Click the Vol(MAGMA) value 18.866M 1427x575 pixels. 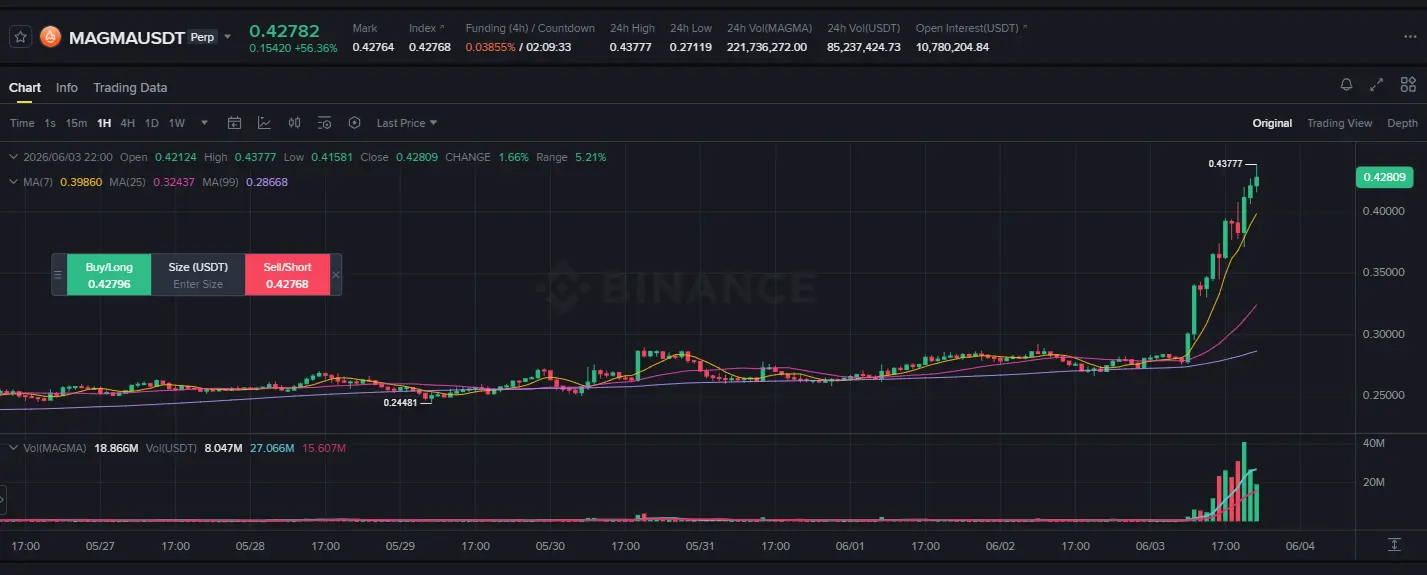116,448
